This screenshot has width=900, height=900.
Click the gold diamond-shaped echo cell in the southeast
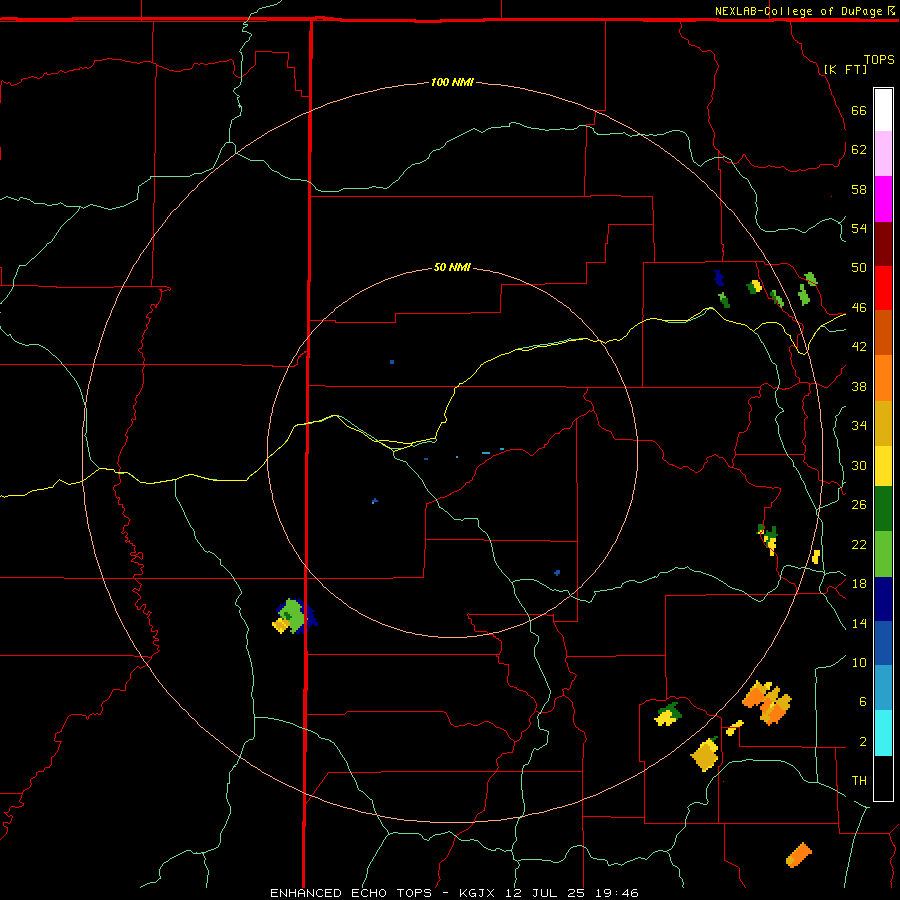705,754
